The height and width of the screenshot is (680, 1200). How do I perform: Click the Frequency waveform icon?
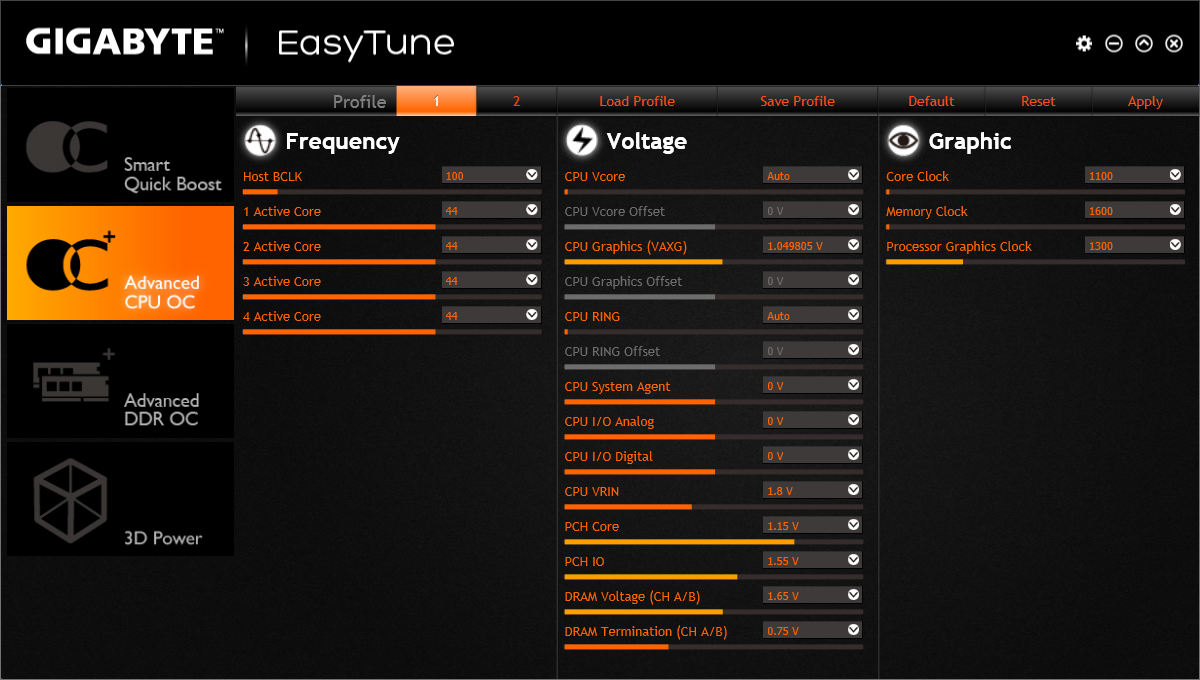pos(259,141)
